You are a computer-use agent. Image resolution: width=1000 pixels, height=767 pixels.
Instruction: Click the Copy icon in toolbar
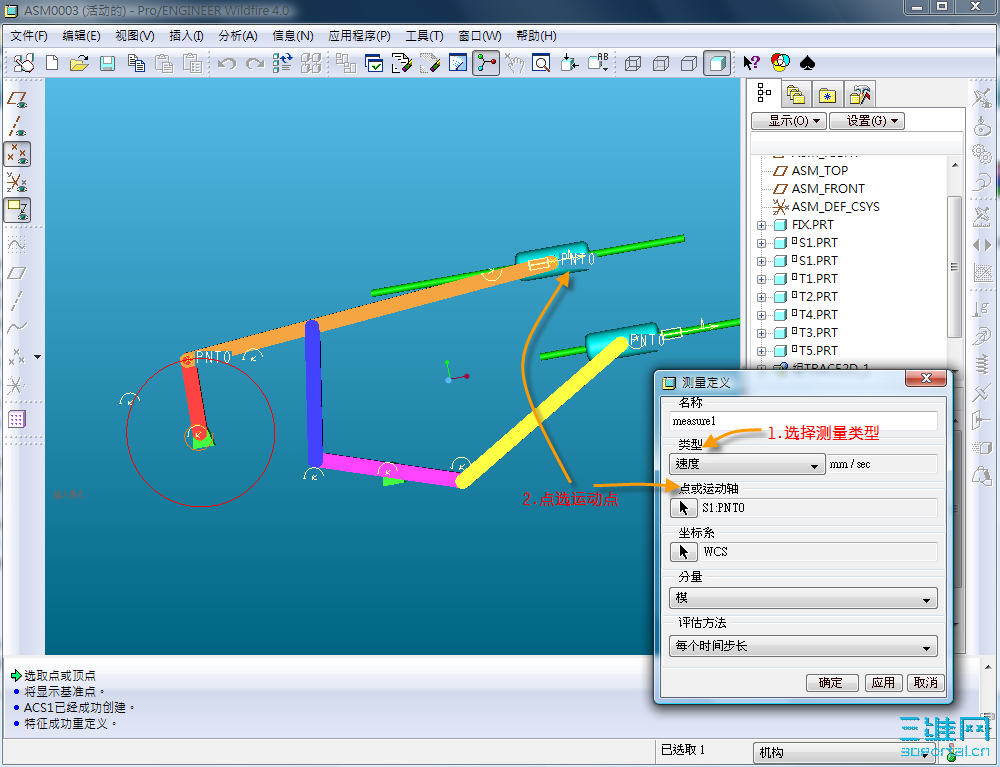[x=136, y=63]
